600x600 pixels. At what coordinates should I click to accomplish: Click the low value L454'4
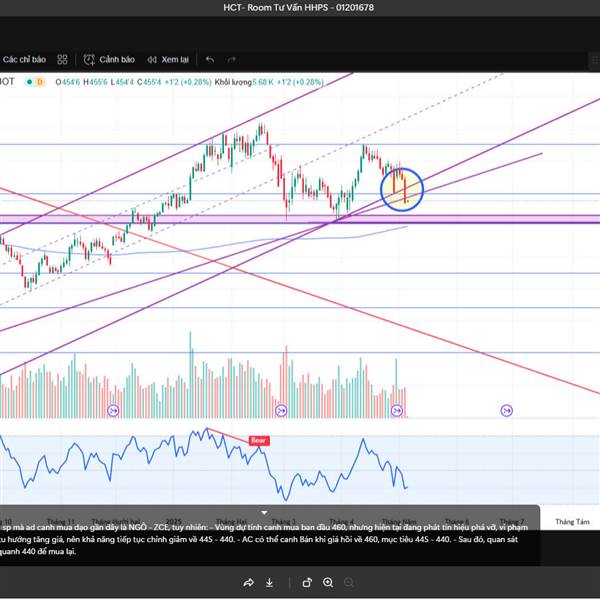(122, 82)
